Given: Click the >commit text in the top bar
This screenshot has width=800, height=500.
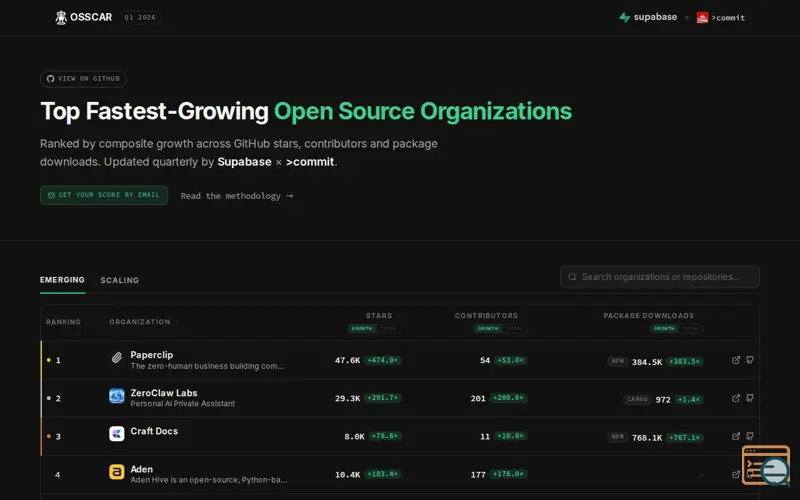Looking at the screenshot, I should pyautogui.click(x=728, y=18).
